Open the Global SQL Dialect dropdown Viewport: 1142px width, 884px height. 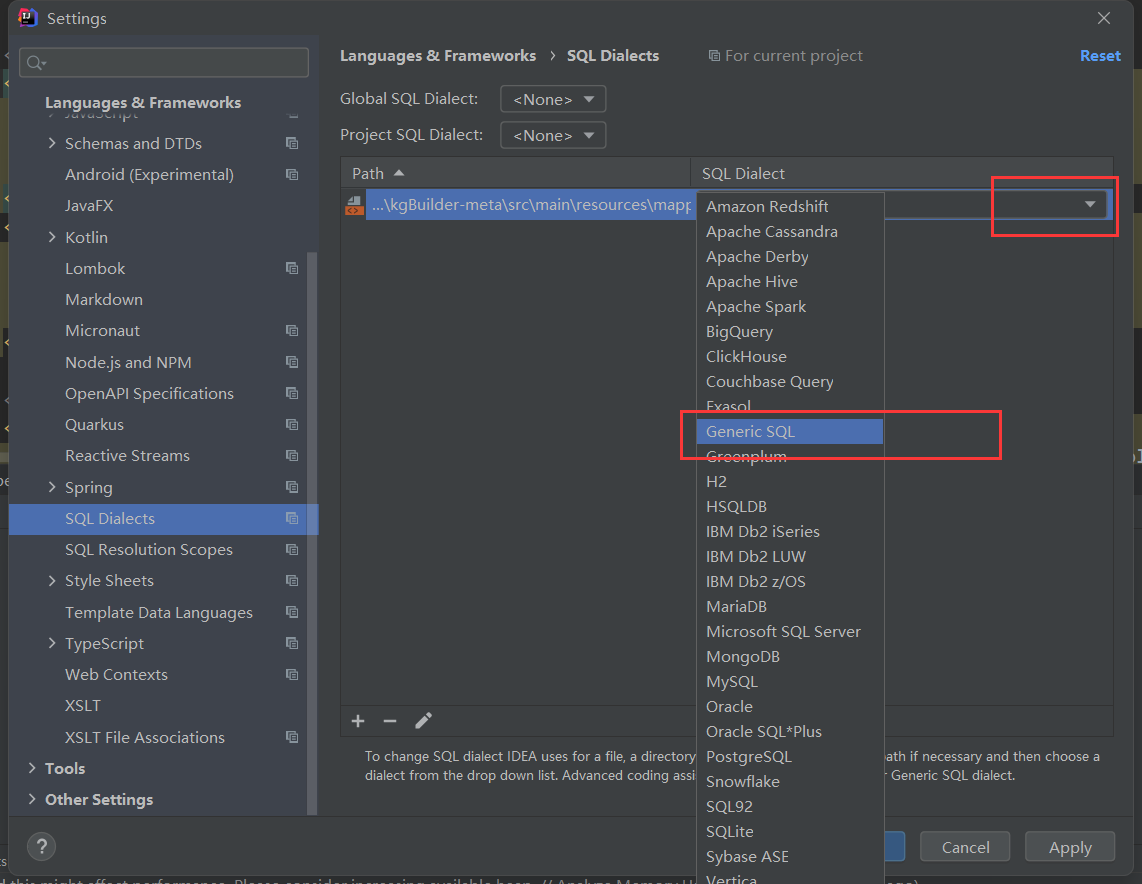(x=553, y=99)
